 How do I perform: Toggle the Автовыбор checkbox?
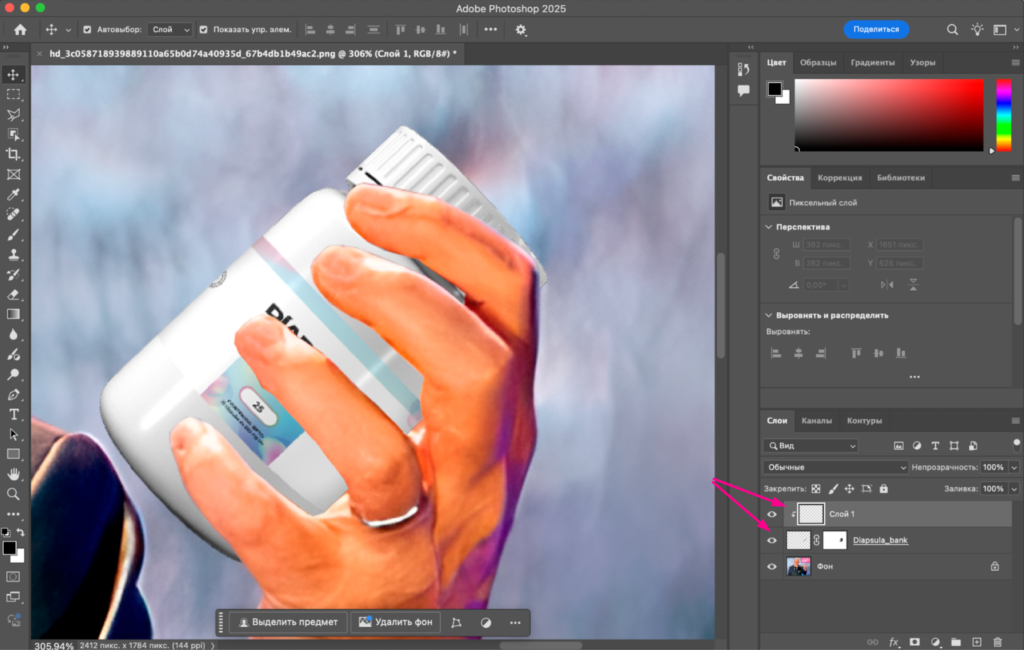tap(87, 30)
